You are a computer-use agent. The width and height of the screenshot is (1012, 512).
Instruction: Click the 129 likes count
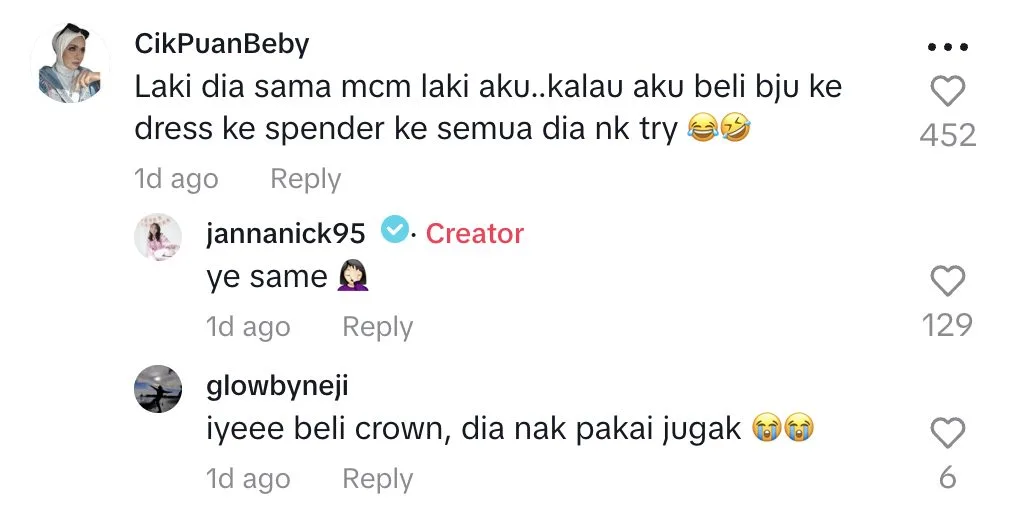947,325
